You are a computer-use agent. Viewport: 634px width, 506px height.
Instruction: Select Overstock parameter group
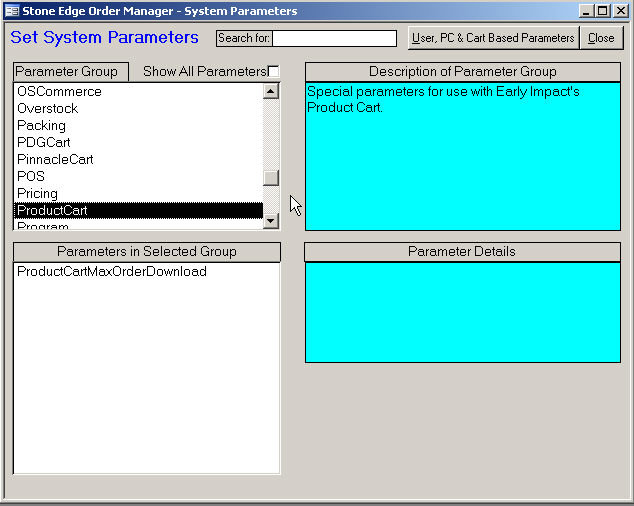(138, 108)
